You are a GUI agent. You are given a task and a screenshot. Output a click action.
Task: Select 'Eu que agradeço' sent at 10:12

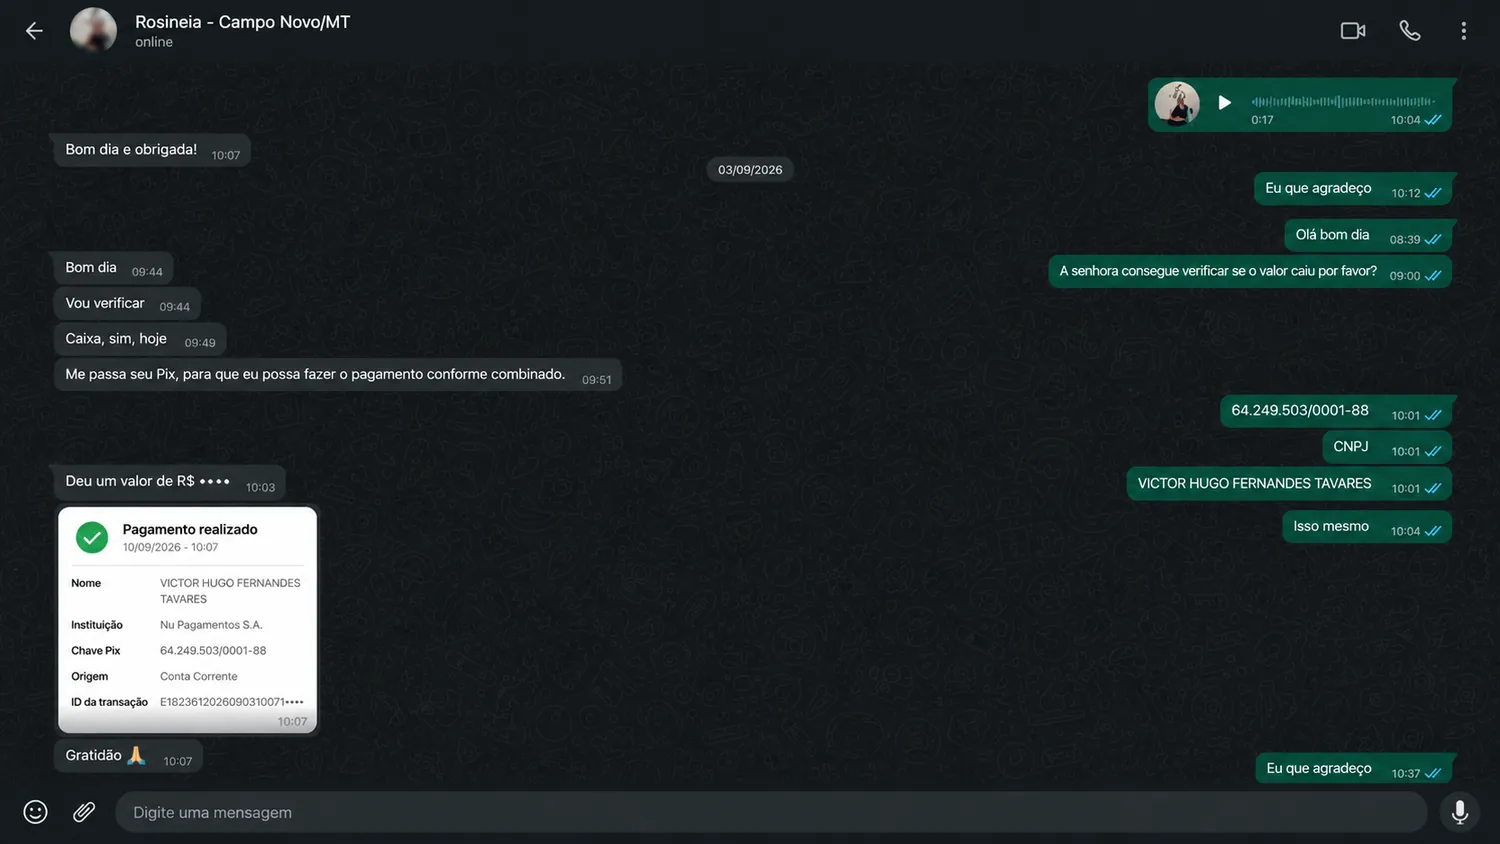click(1353, 189)
